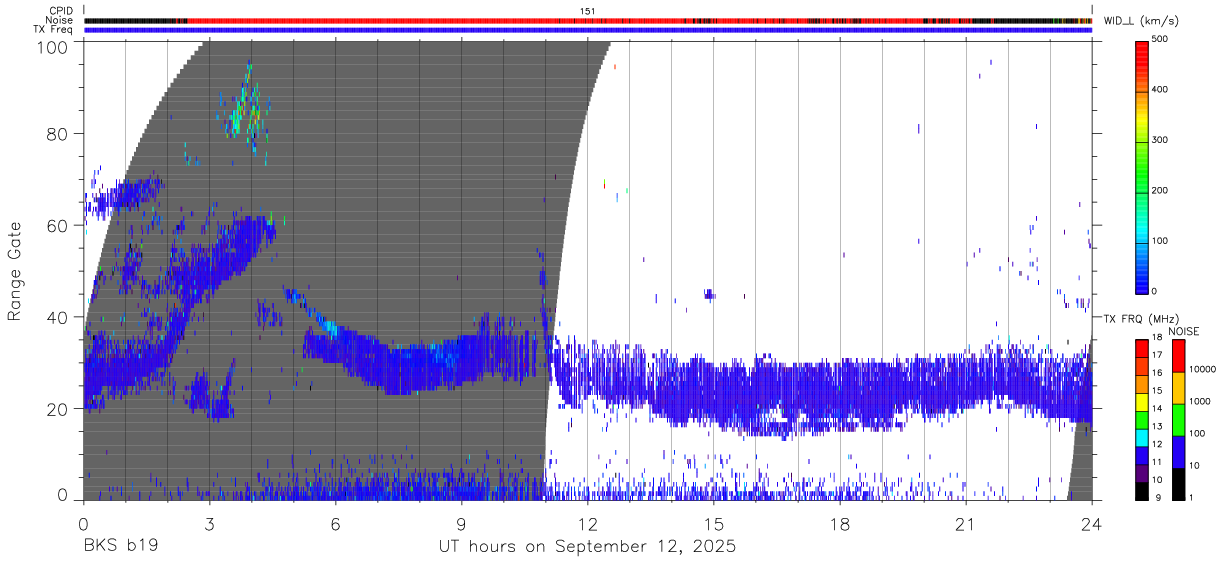Click the 100 range gate tick label

[53, 46]
